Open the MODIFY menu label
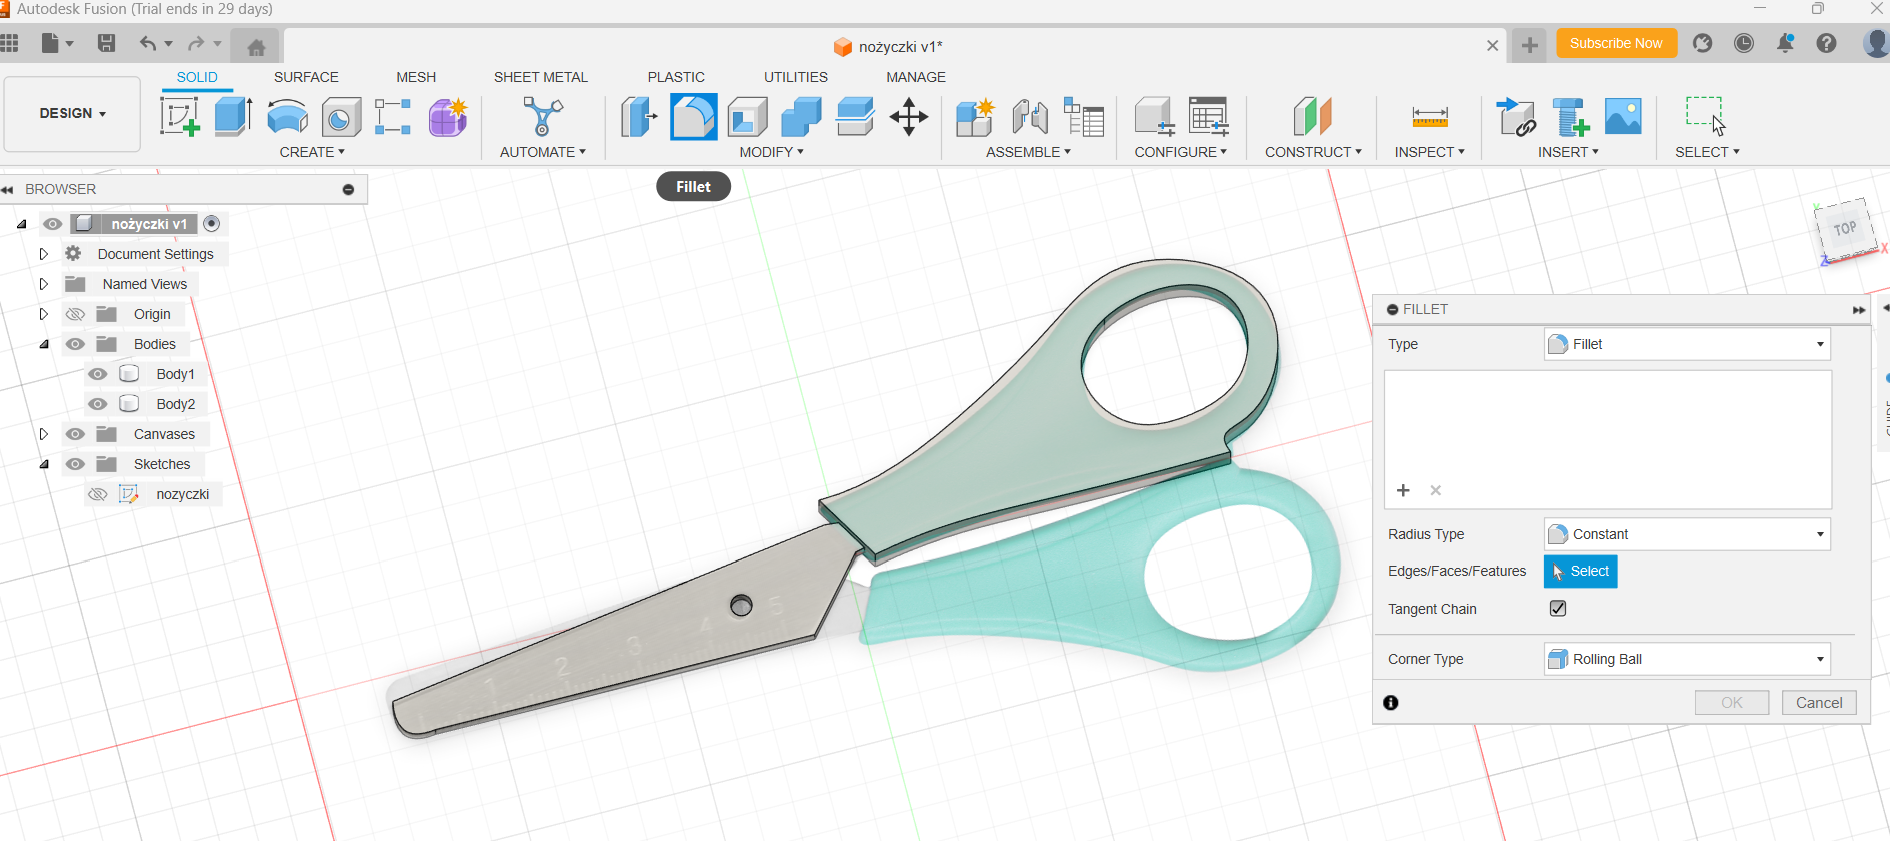 (x=771, y=152)
